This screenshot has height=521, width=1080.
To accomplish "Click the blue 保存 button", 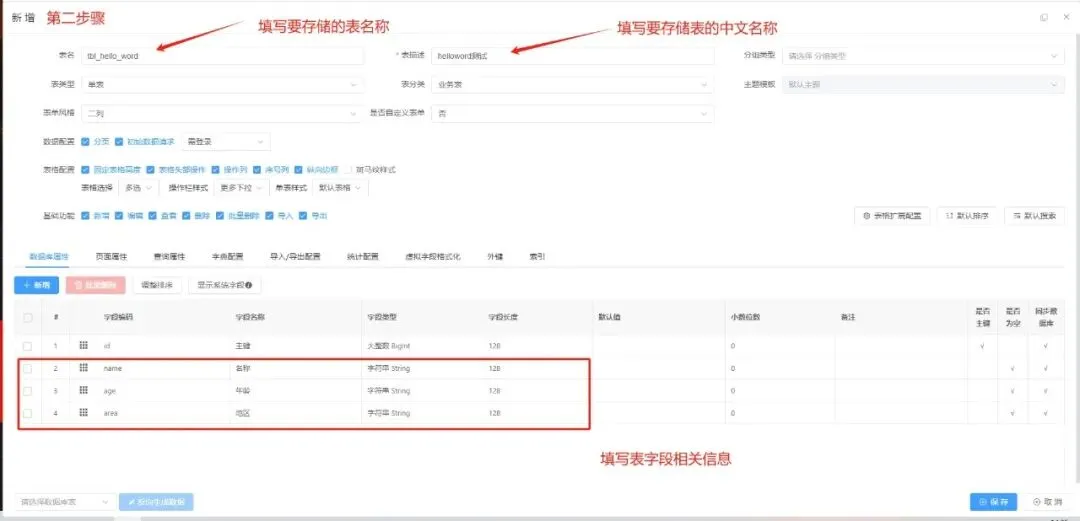I will [993, 502].
